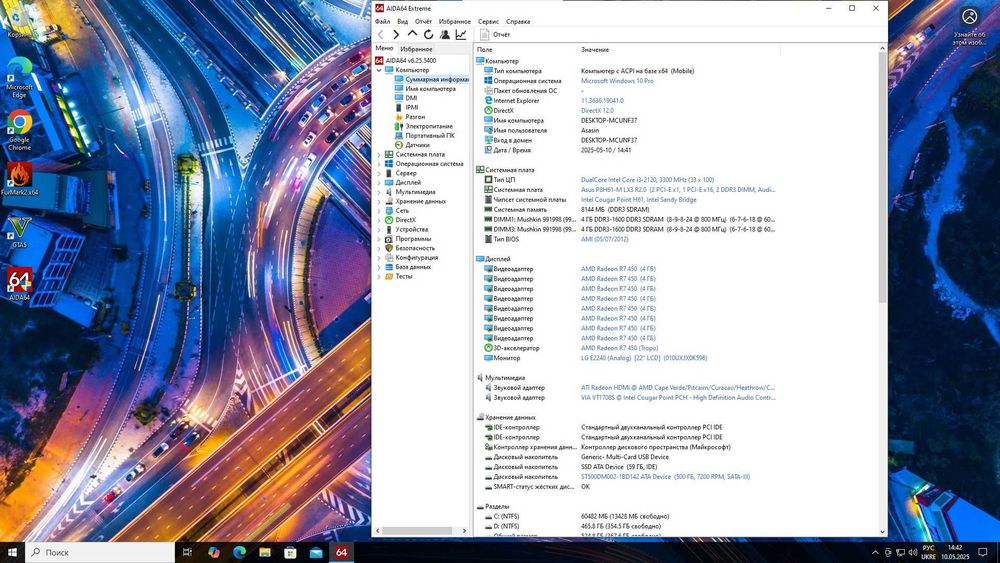Click the Back navigation arrow in toolbar
Image resolution: width=1000 pixels, height=563 pixels.
click(381, 34)
